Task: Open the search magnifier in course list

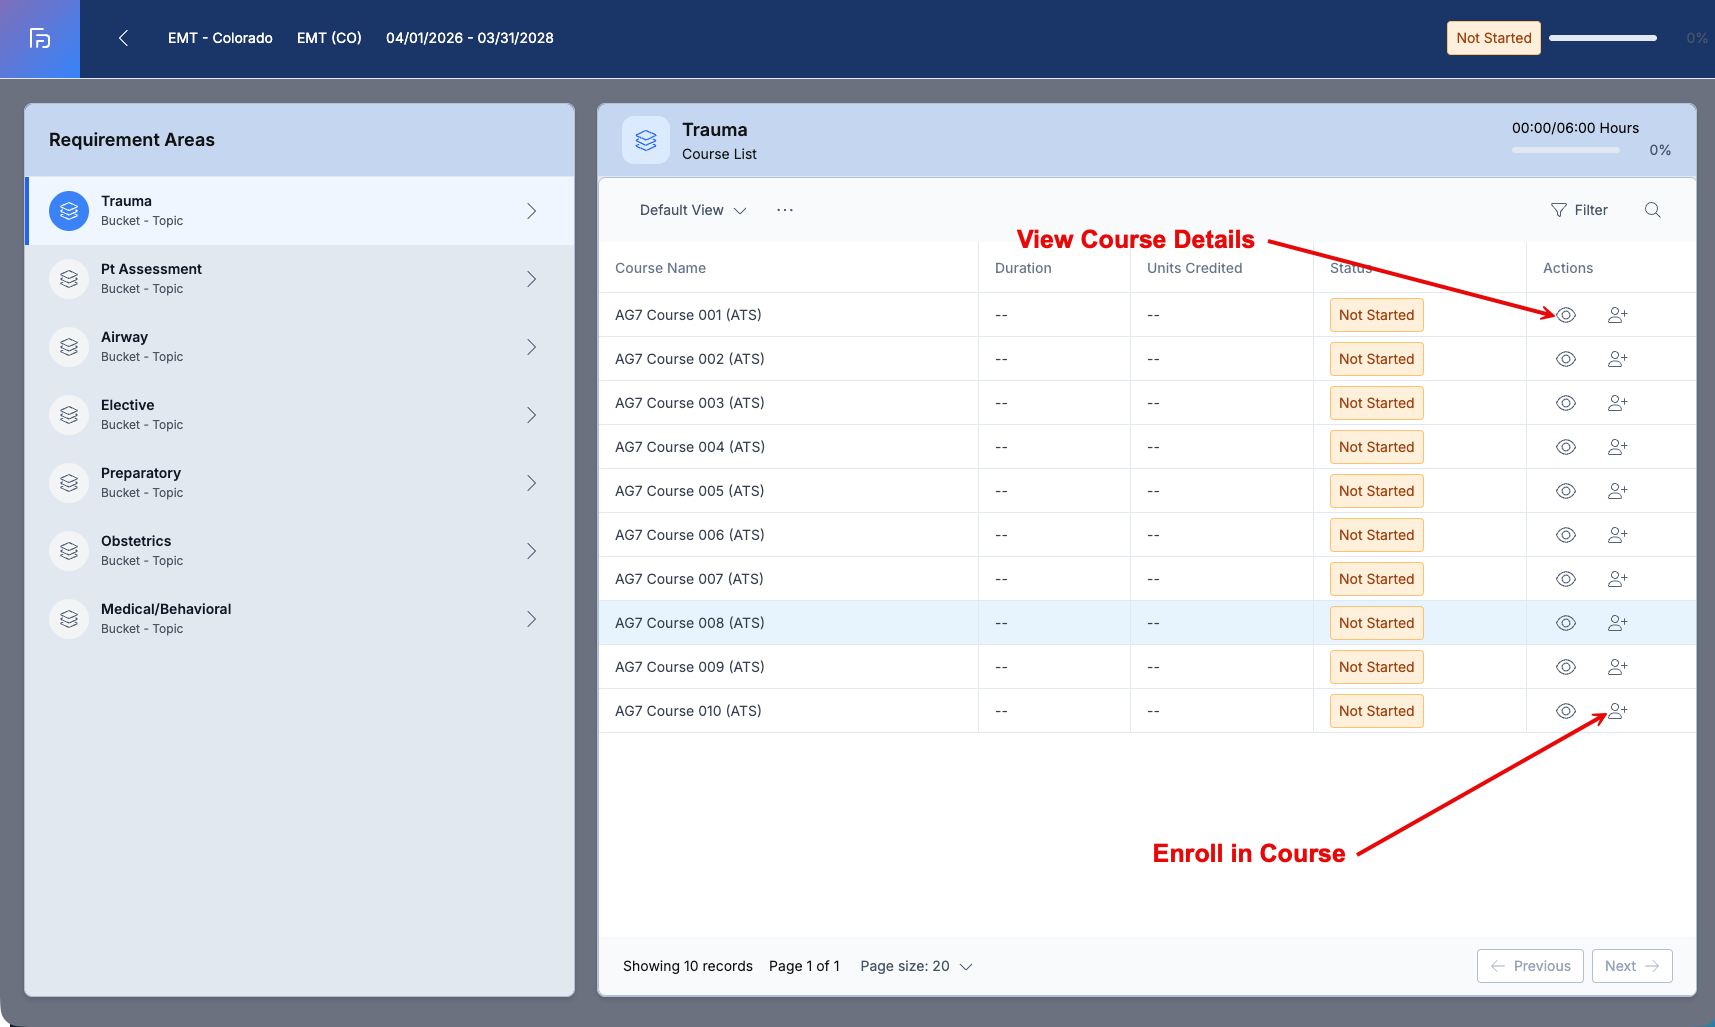Action: pos(1652,210)
